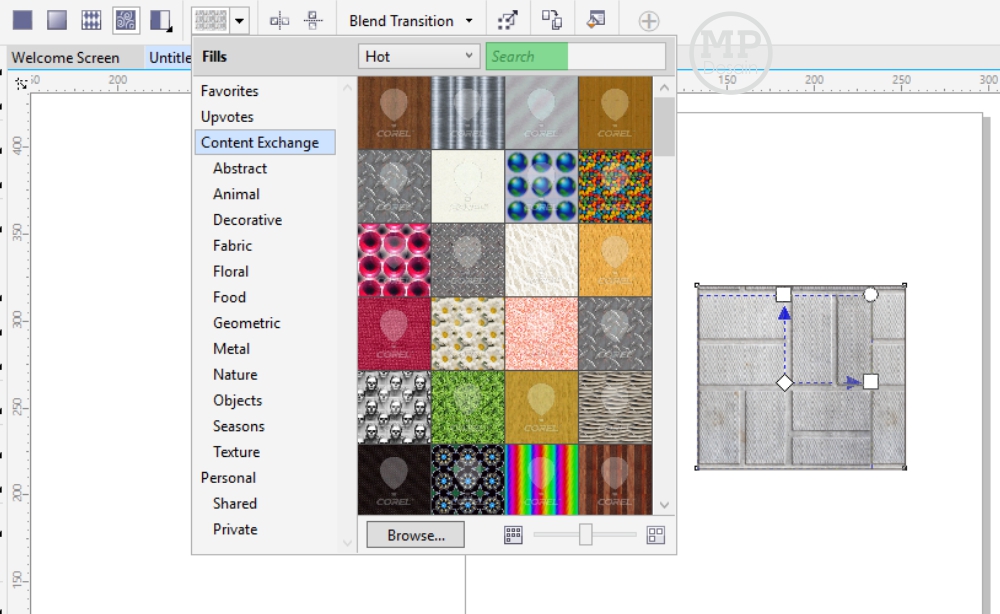The height and width of the screenshot is (614, 1000).
Task: Open the Hot sorting dropdown
Action: click(x=418, y=55)
